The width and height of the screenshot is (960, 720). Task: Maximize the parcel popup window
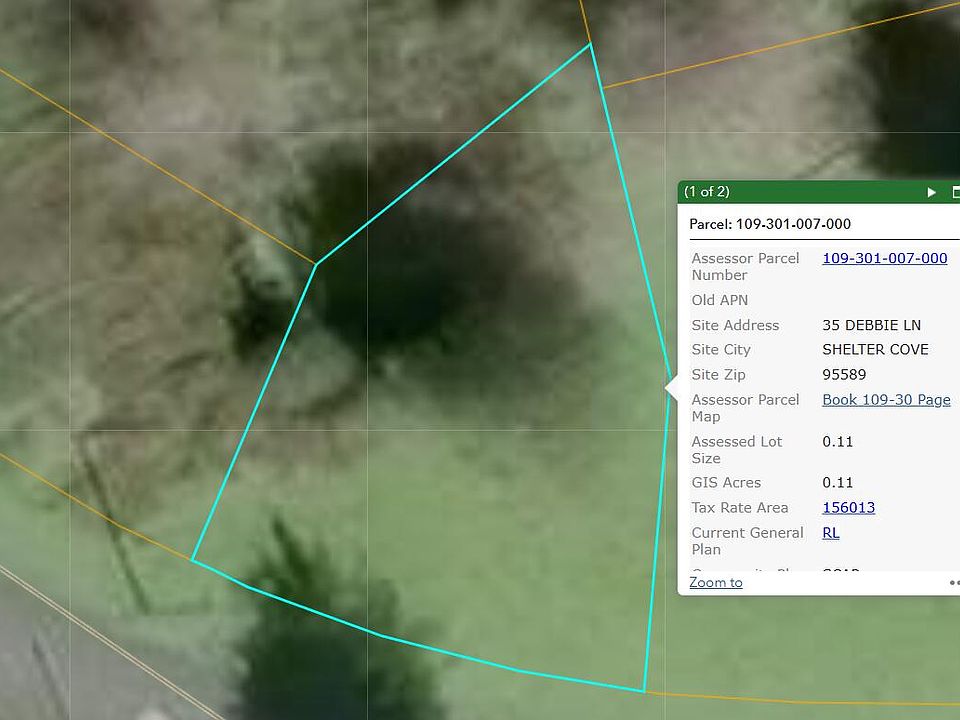coord(955,192)
